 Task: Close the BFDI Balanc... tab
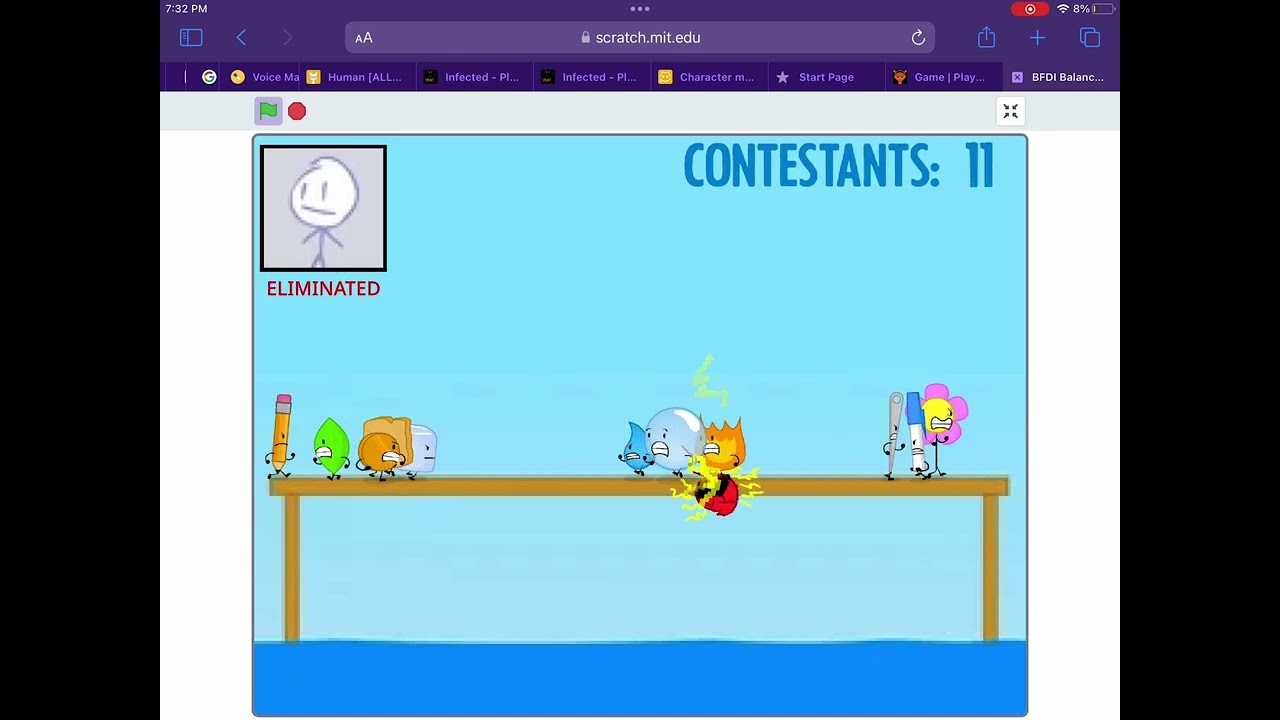click(x=1017, y=77)
